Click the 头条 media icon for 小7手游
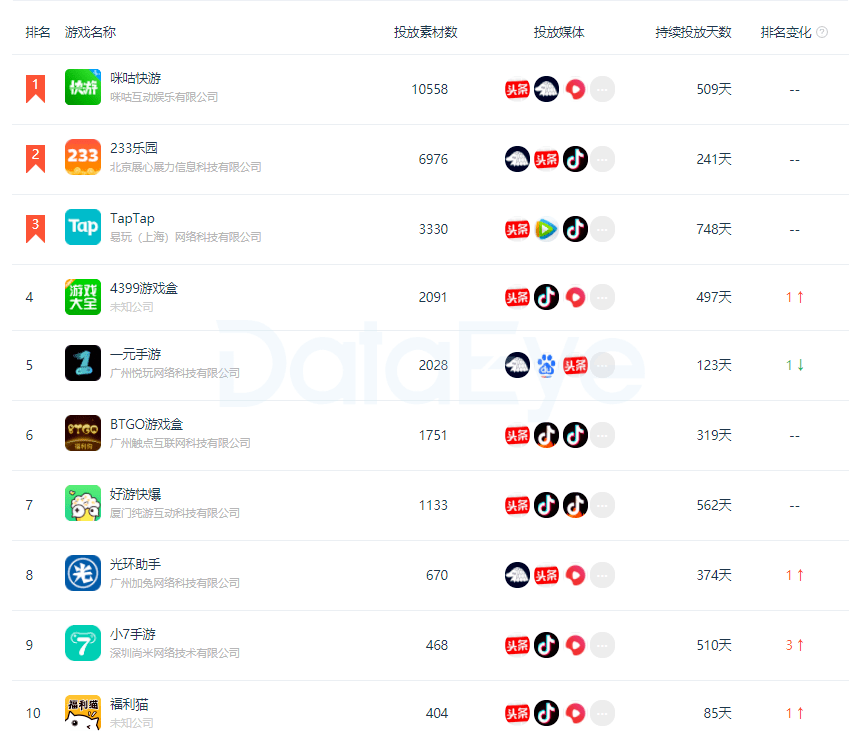 [x=517, y=645]
